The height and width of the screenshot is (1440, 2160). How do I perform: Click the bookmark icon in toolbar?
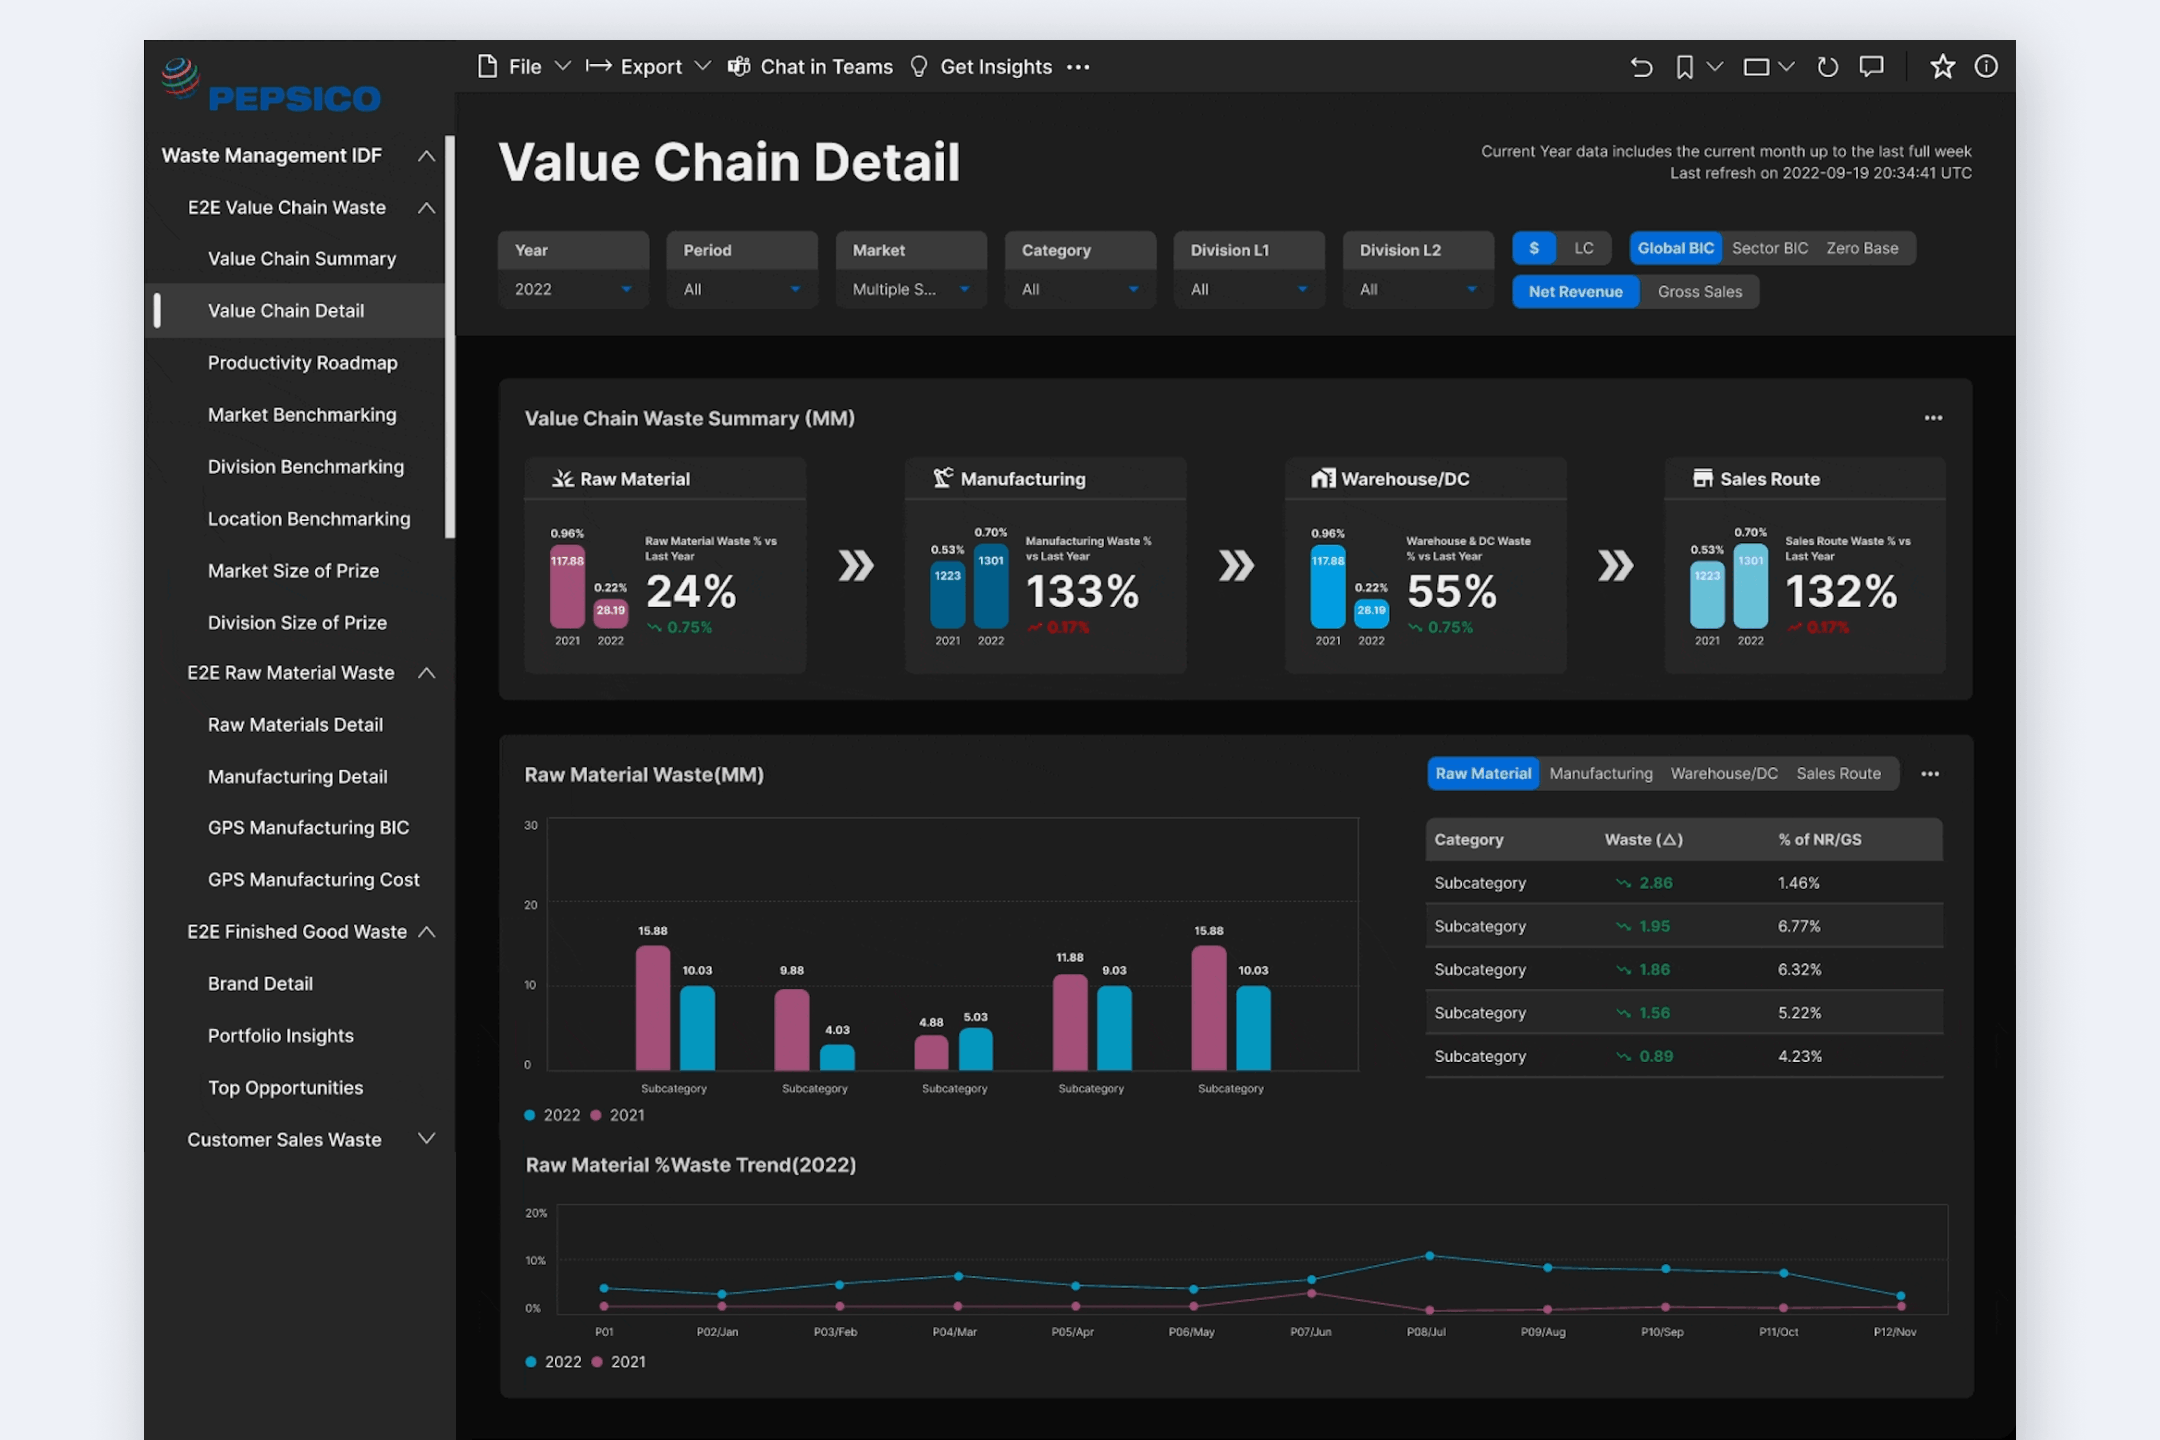pos(1685,67)
